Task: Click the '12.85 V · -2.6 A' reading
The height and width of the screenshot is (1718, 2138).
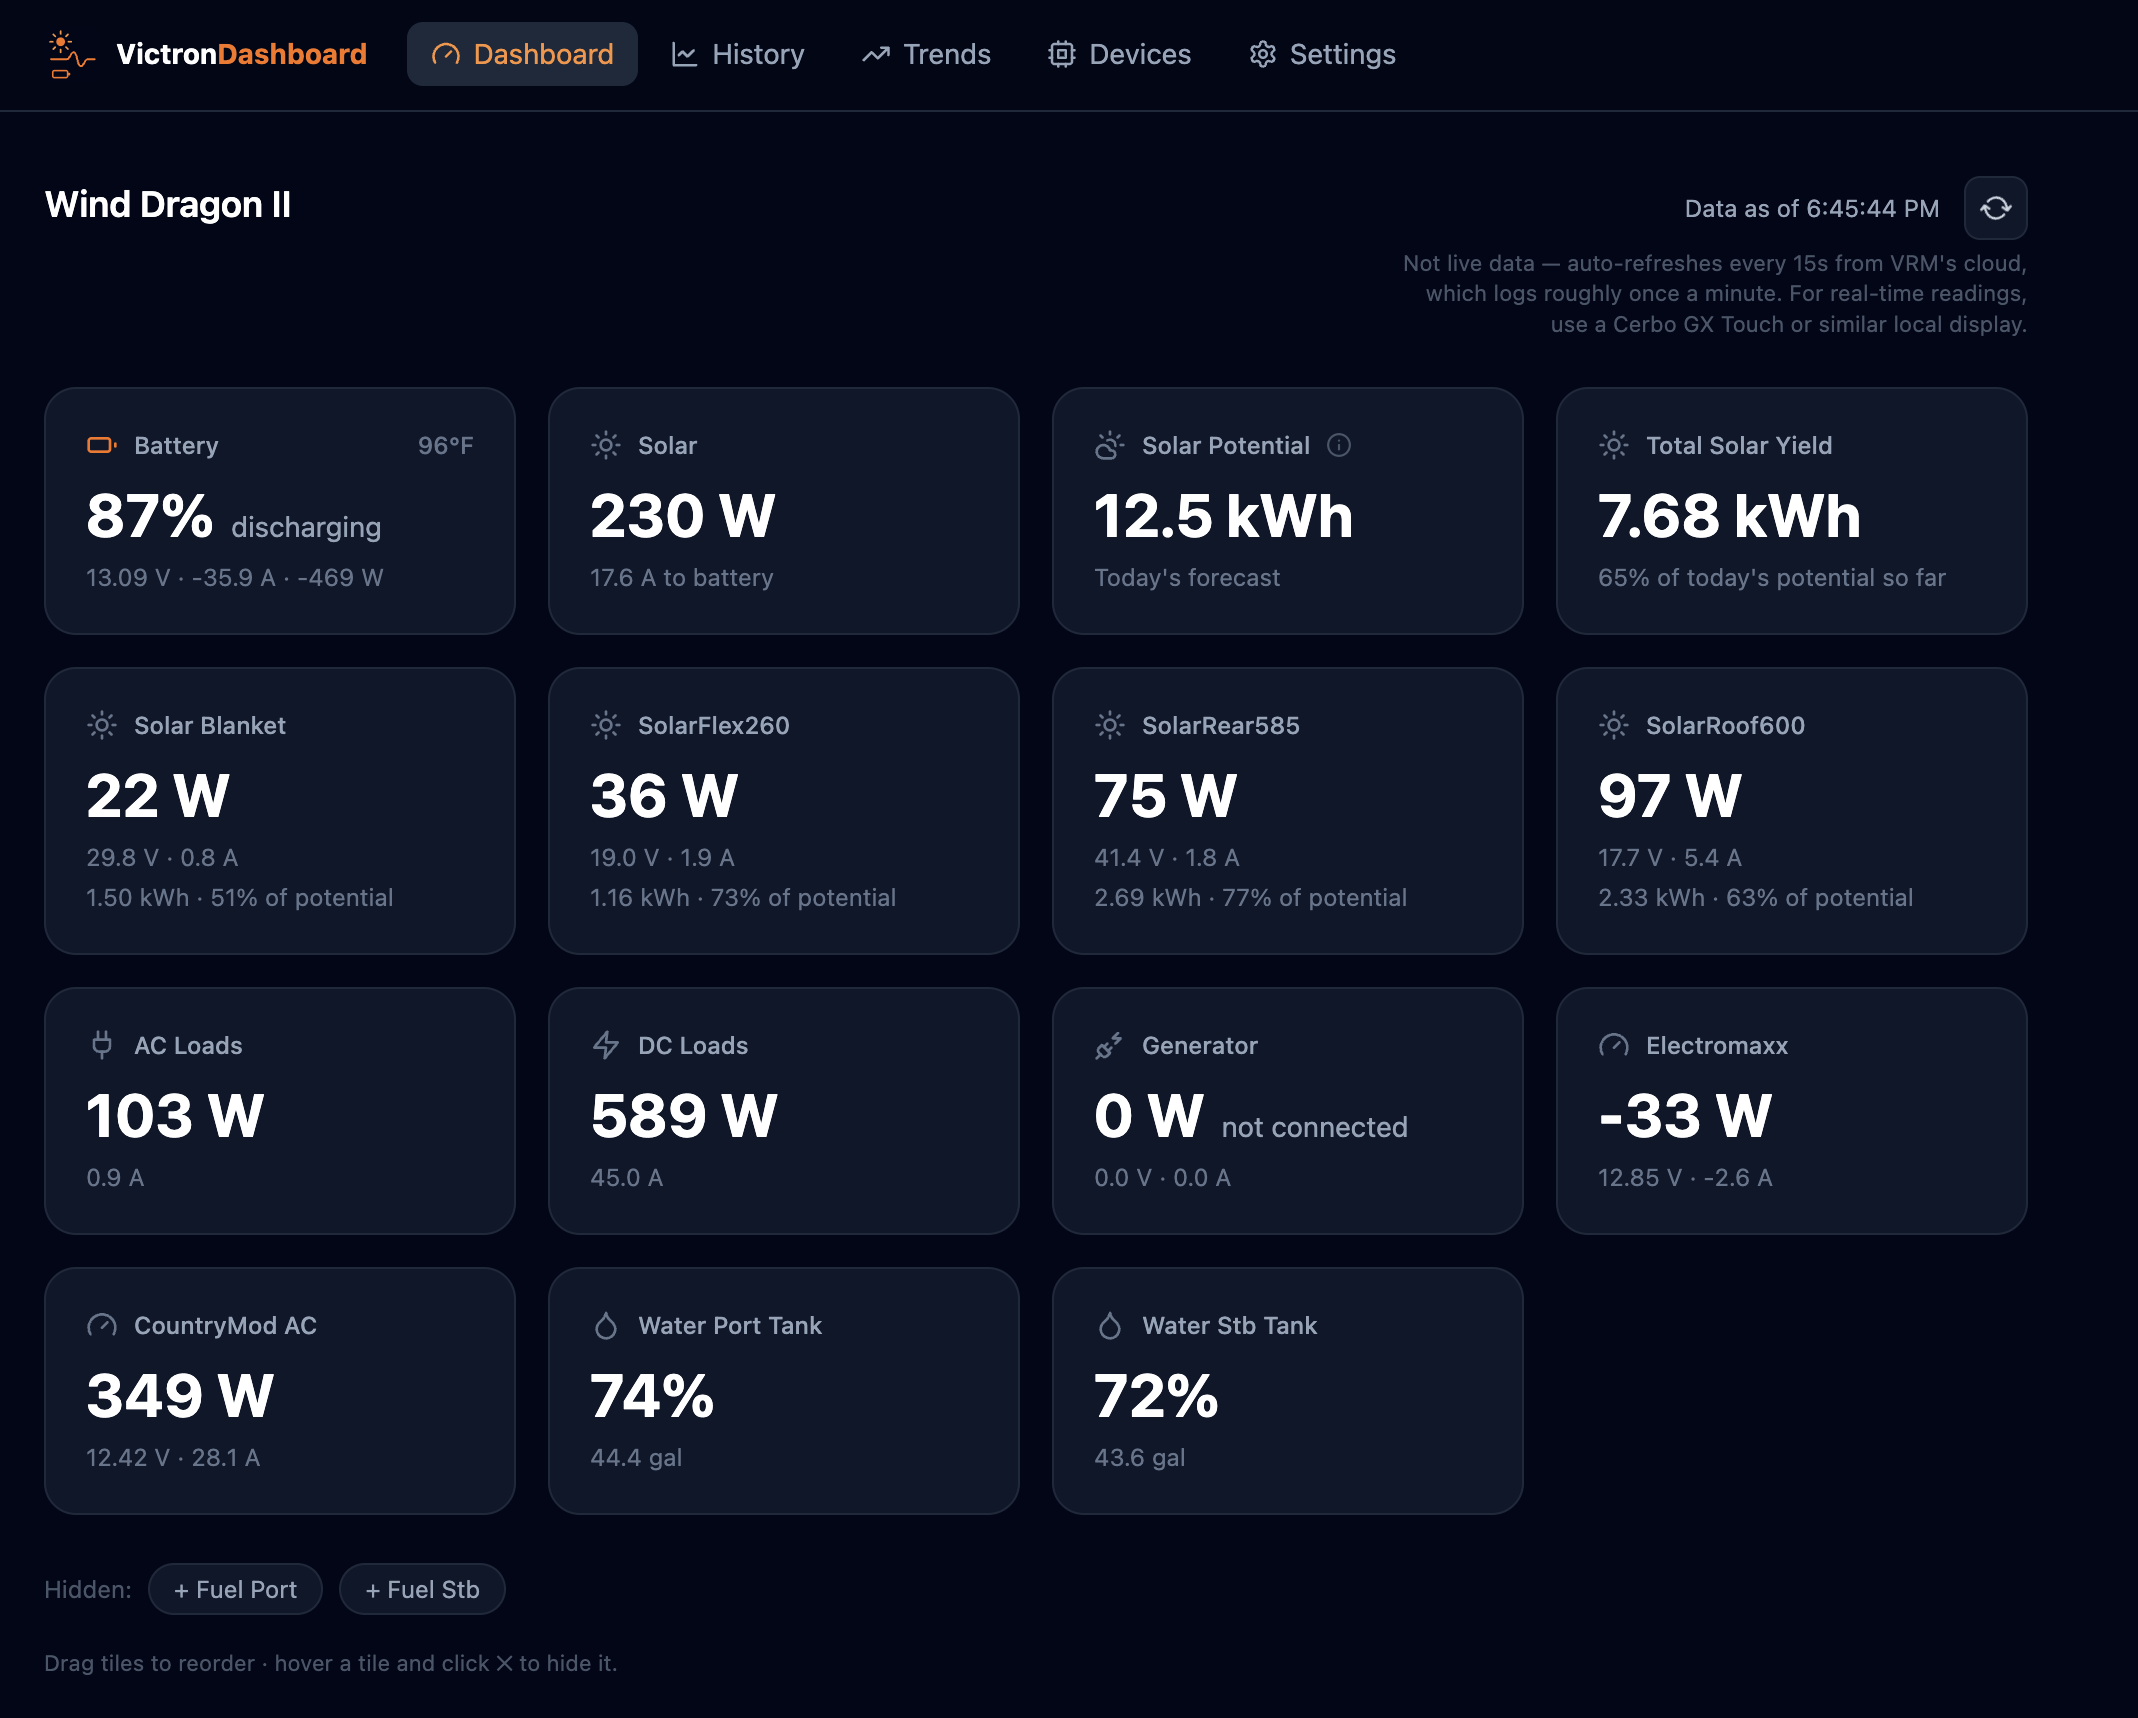Action: [1685, 1177]
